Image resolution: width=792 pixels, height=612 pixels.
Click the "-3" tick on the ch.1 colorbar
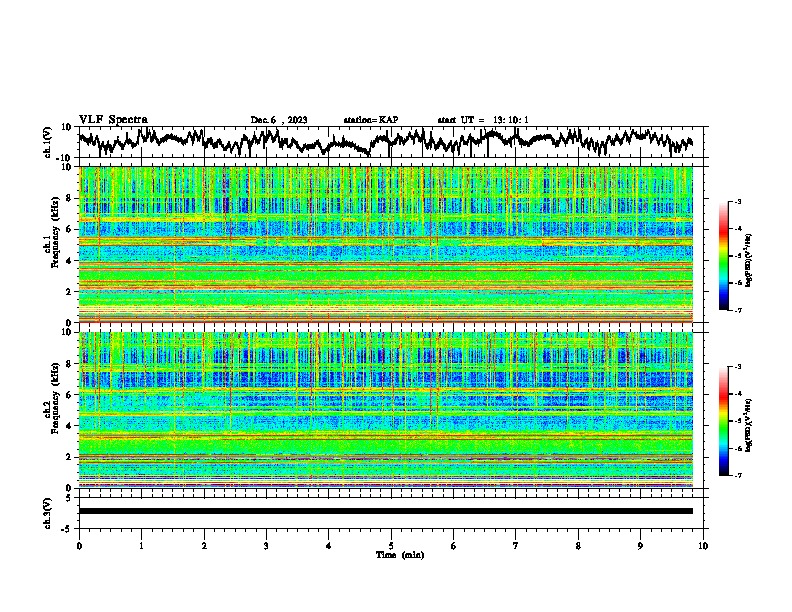click(x=738, y=201)
